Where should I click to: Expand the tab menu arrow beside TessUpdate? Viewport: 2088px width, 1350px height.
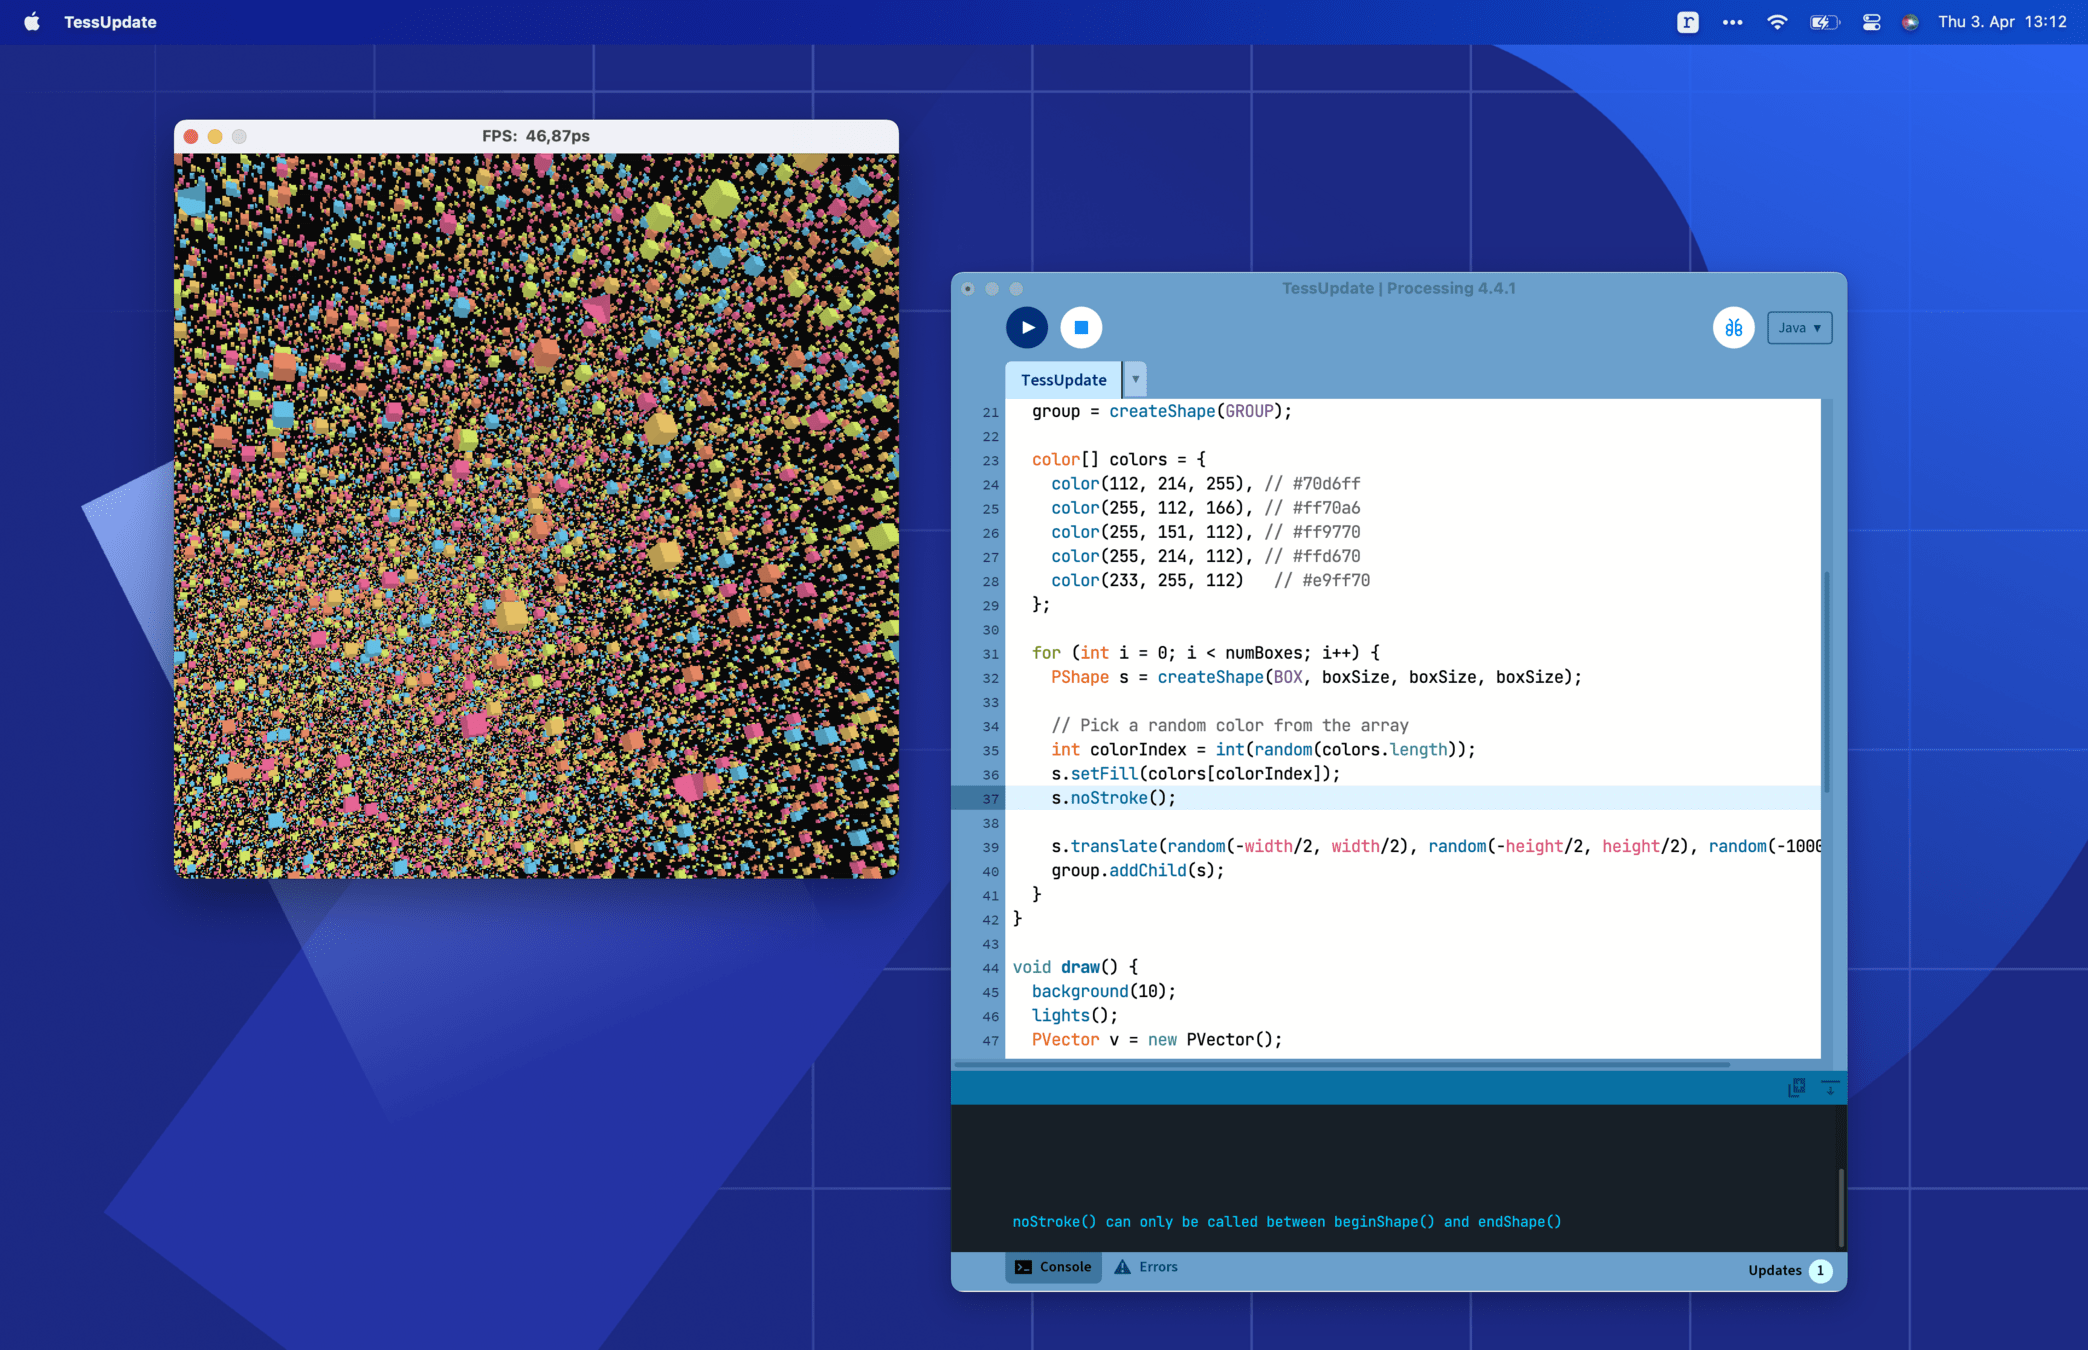tap(1135, 380)
